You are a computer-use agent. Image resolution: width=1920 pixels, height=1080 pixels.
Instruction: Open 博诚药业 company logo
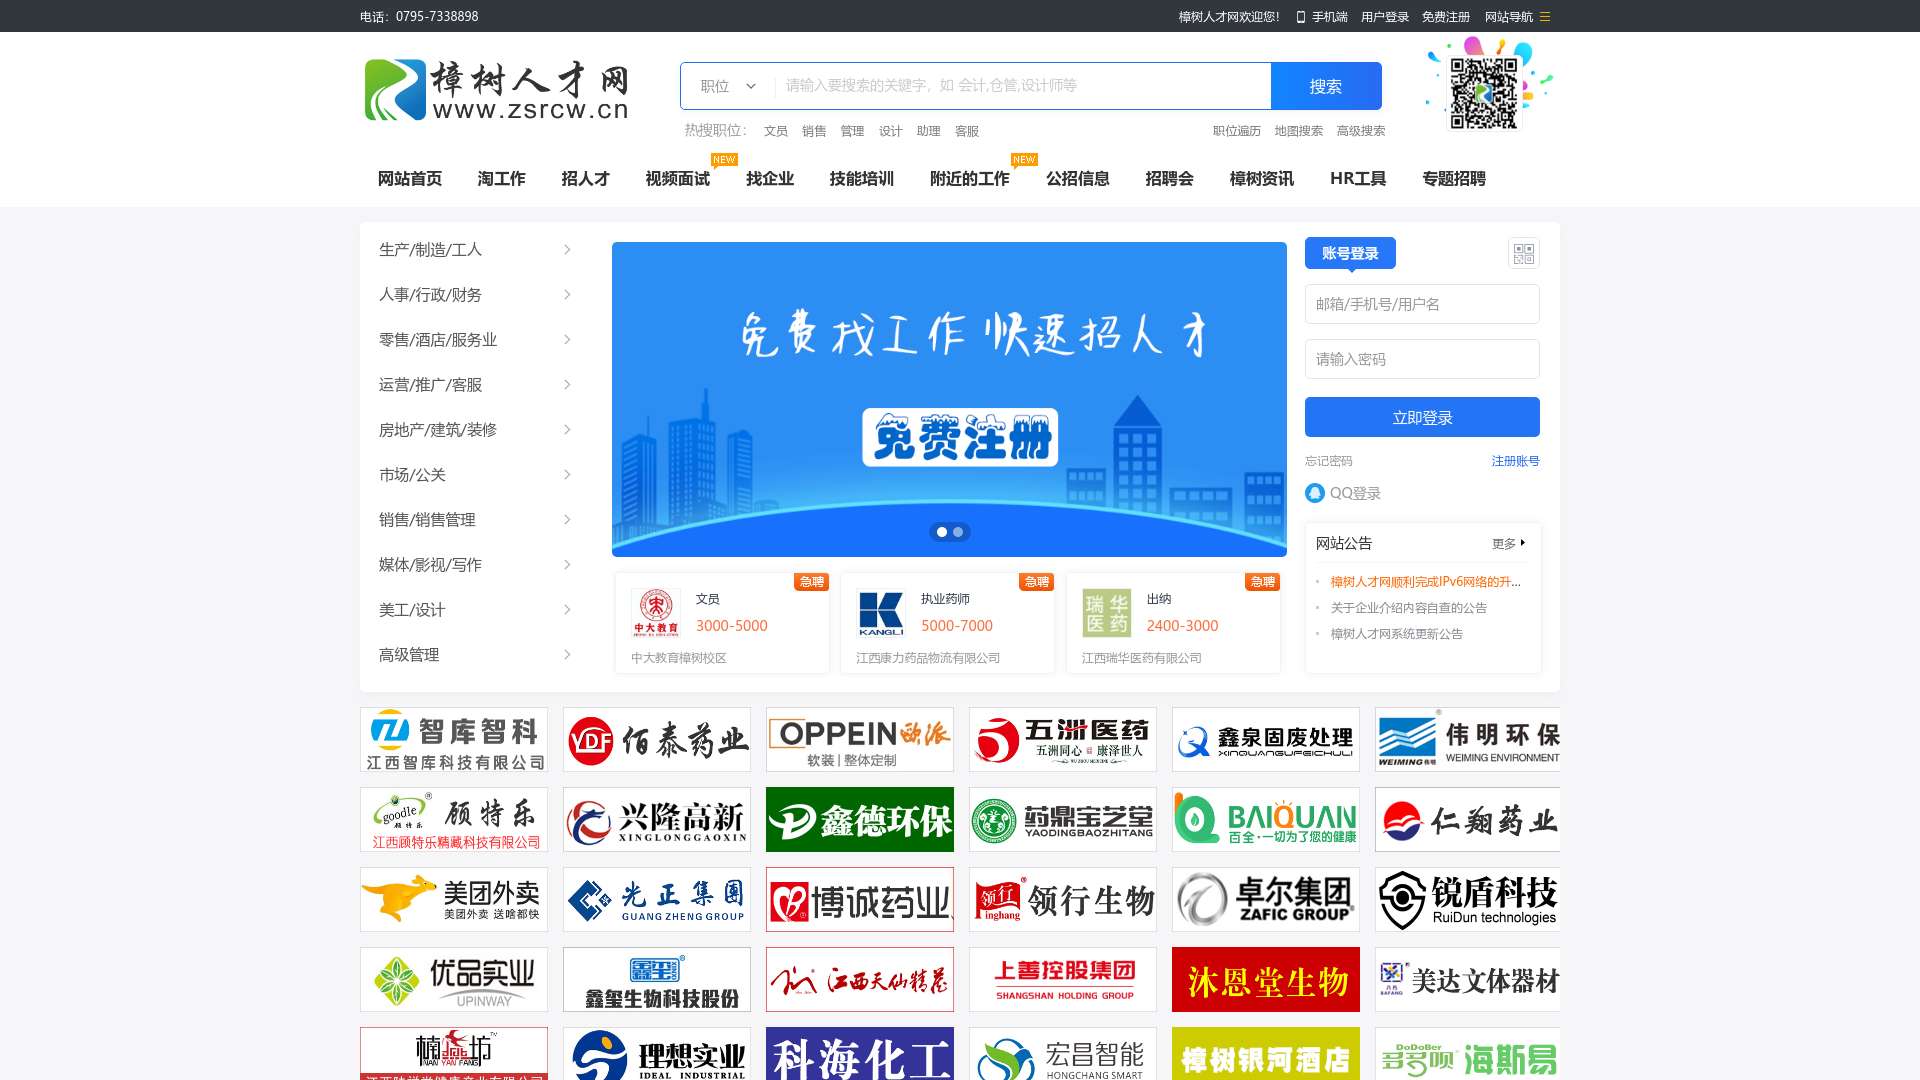(x=860, y=900)
